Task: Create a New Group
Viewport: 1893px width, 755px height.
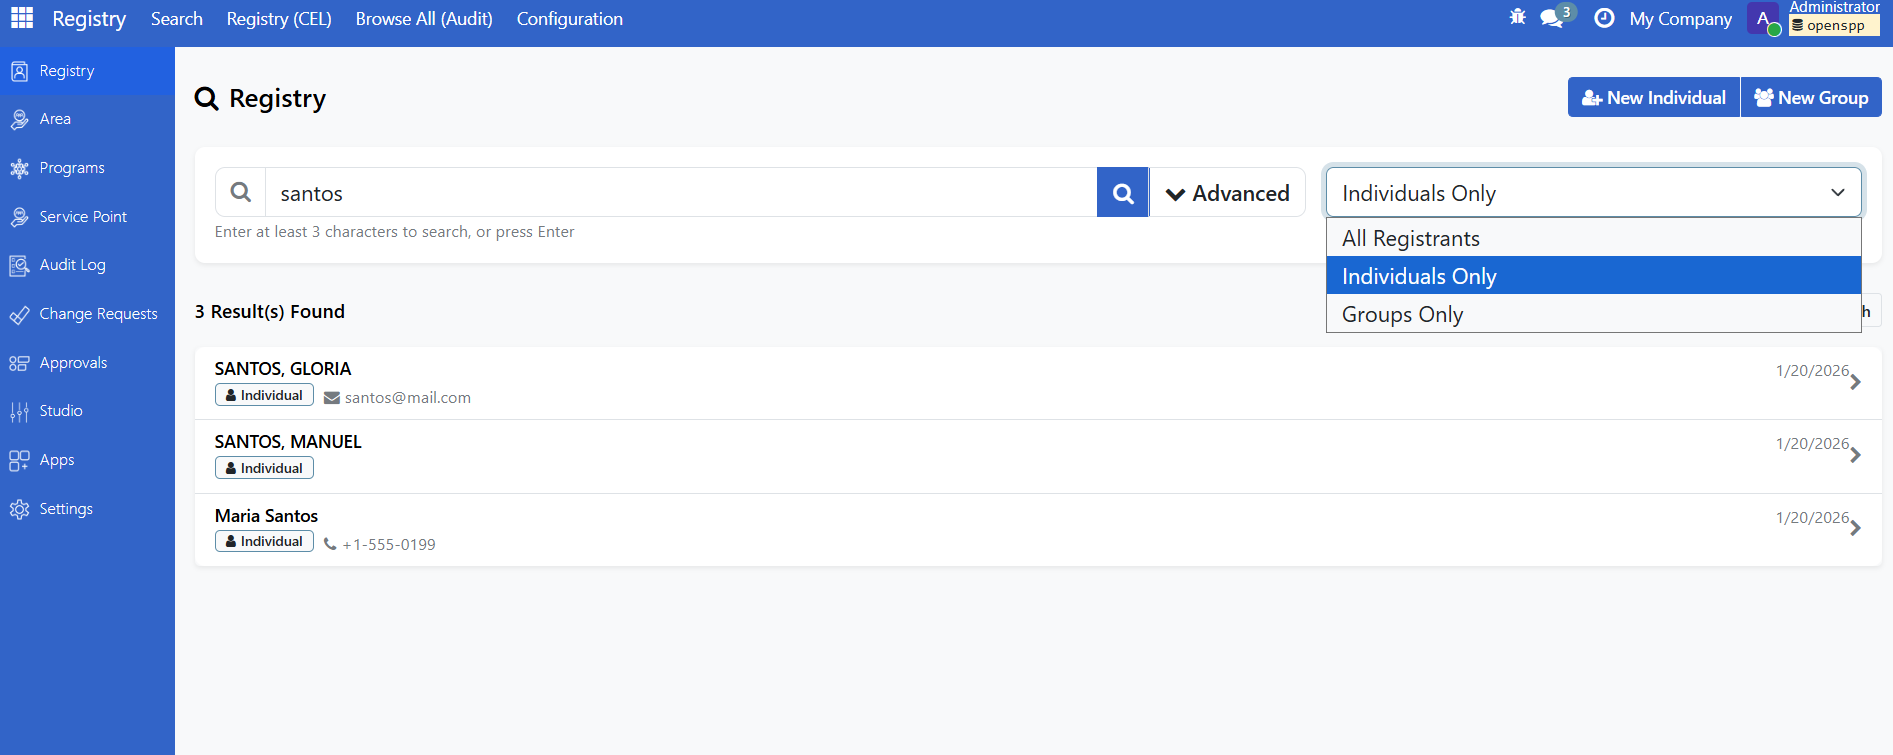Action: pos(1811,97)
